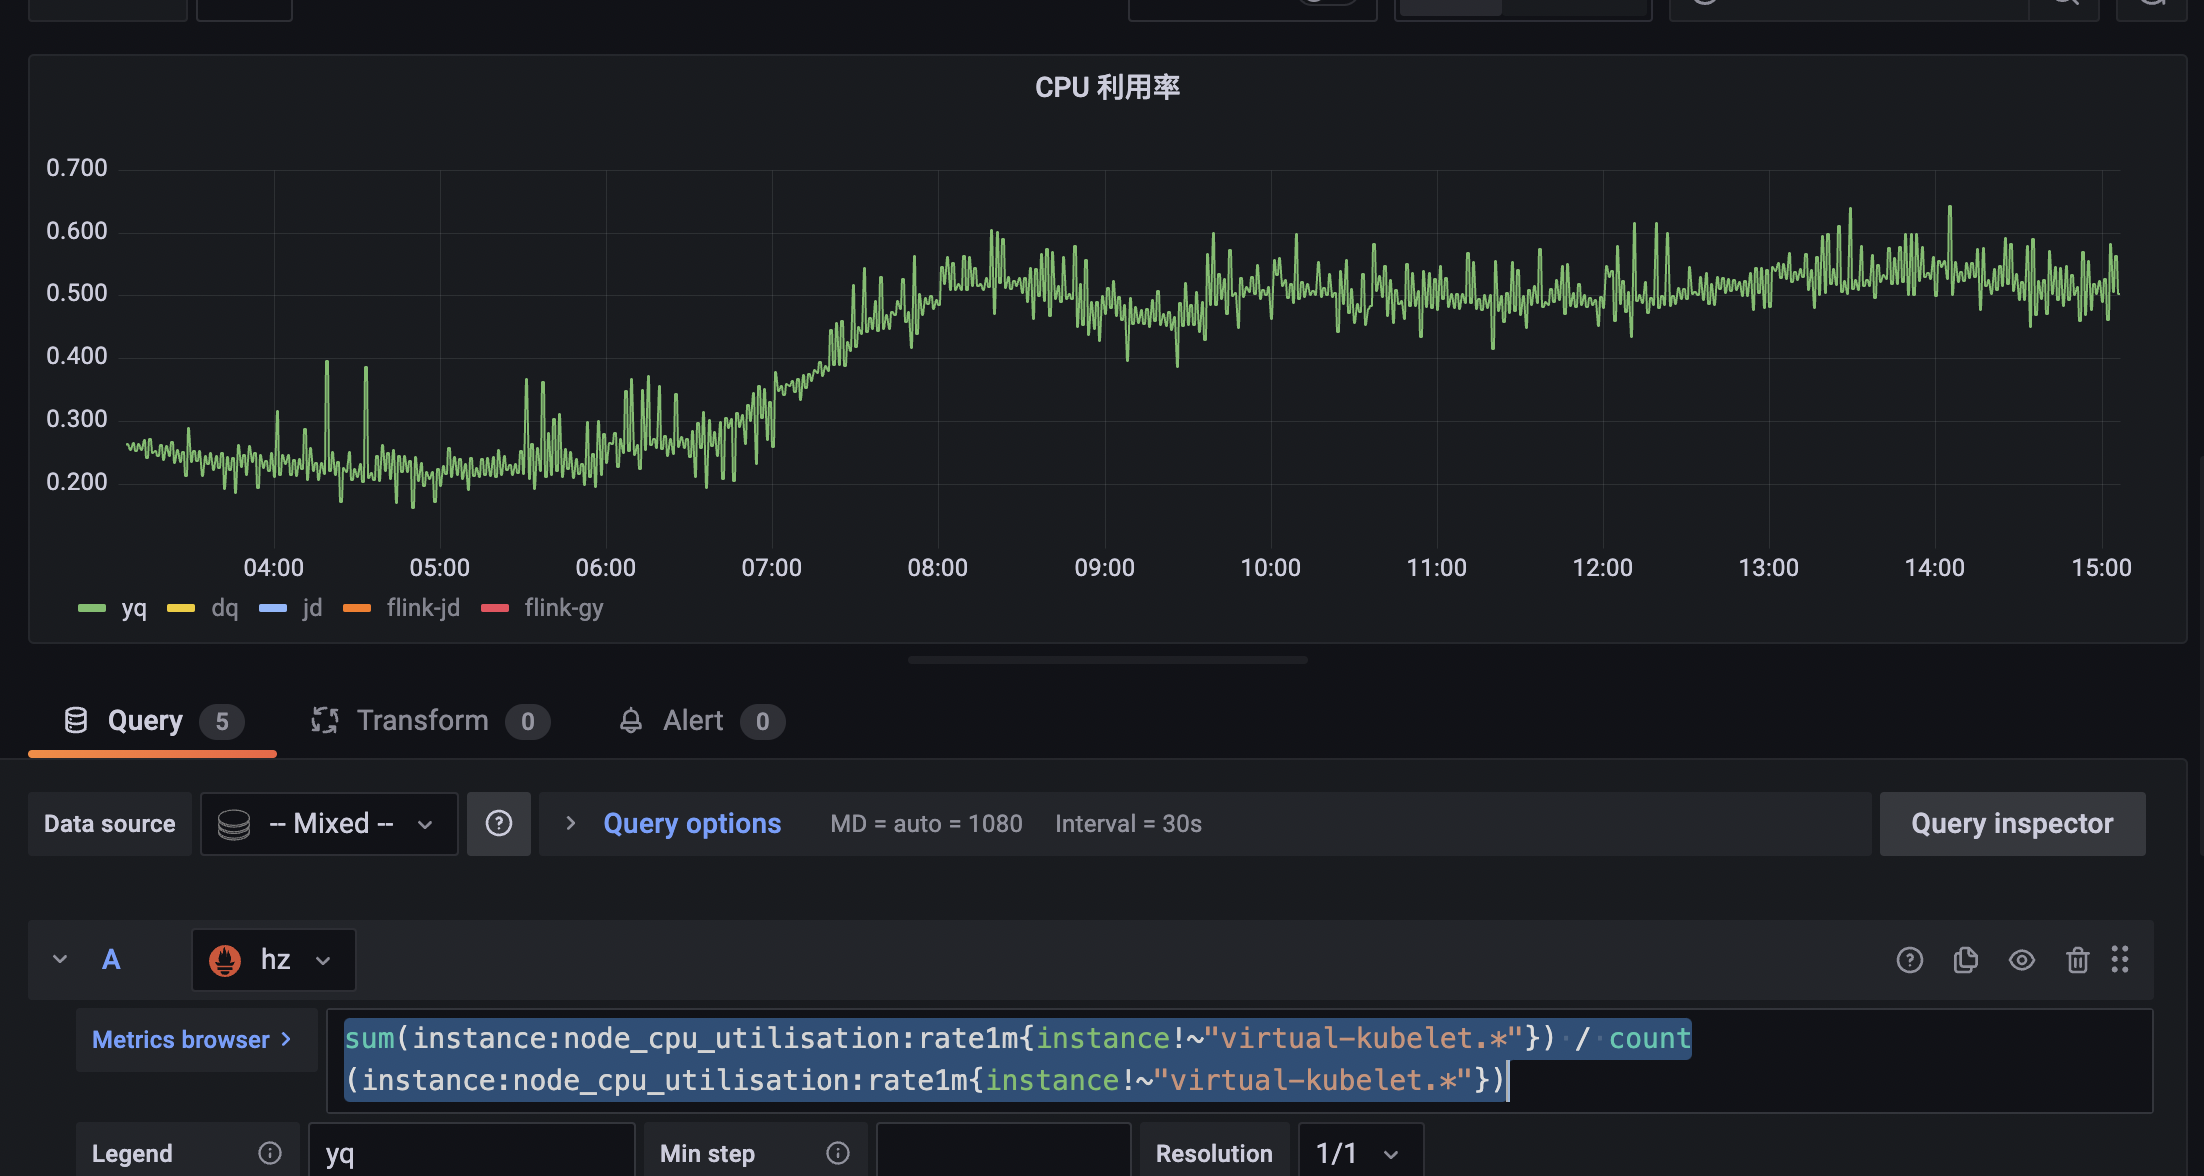Switch to Alert tab
The width and height of the screenshot is (2204, 1176).
692,721
